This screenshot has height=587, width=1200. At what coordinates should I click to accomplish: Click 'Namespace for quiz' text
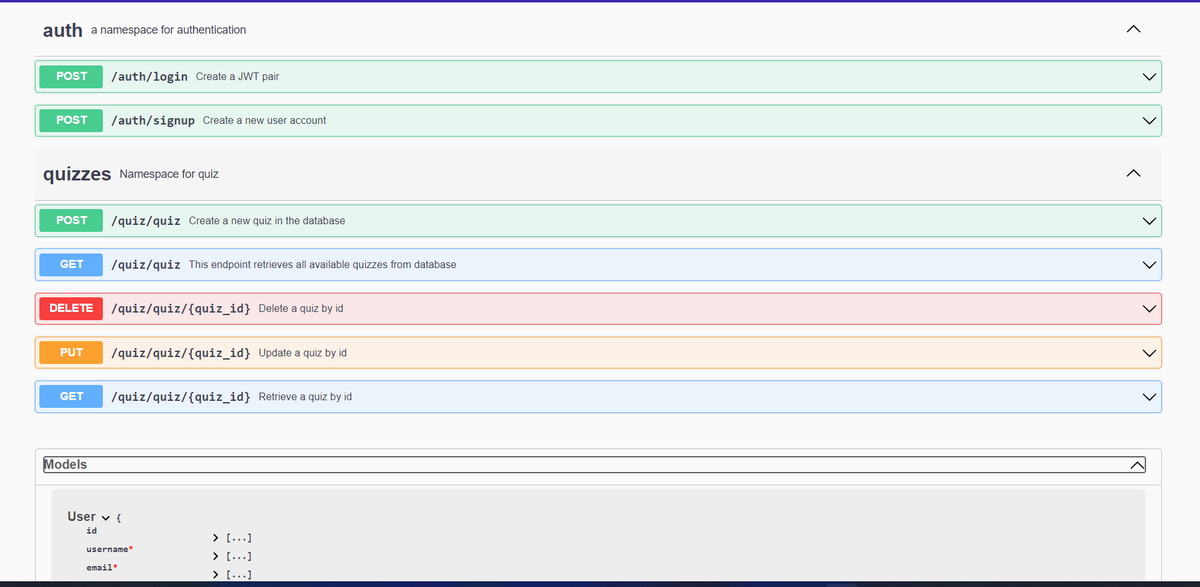pyautogui.click(x=169, y=174)
